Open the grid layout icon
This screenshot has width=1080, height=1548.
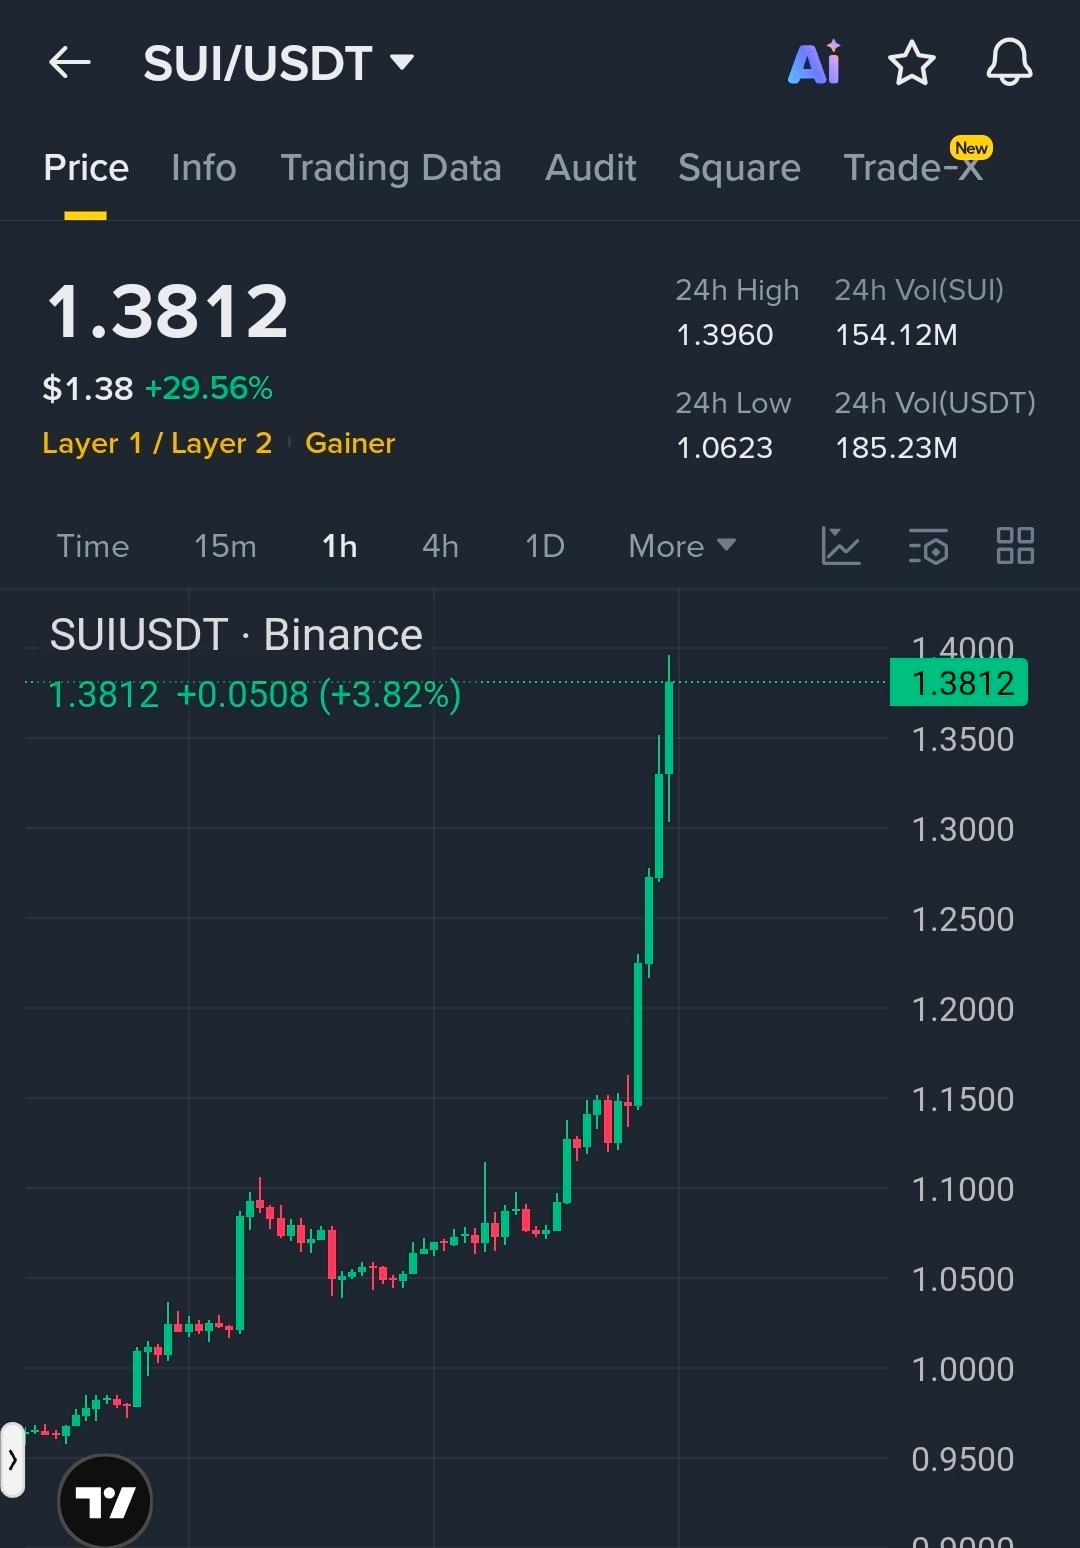1015,546
